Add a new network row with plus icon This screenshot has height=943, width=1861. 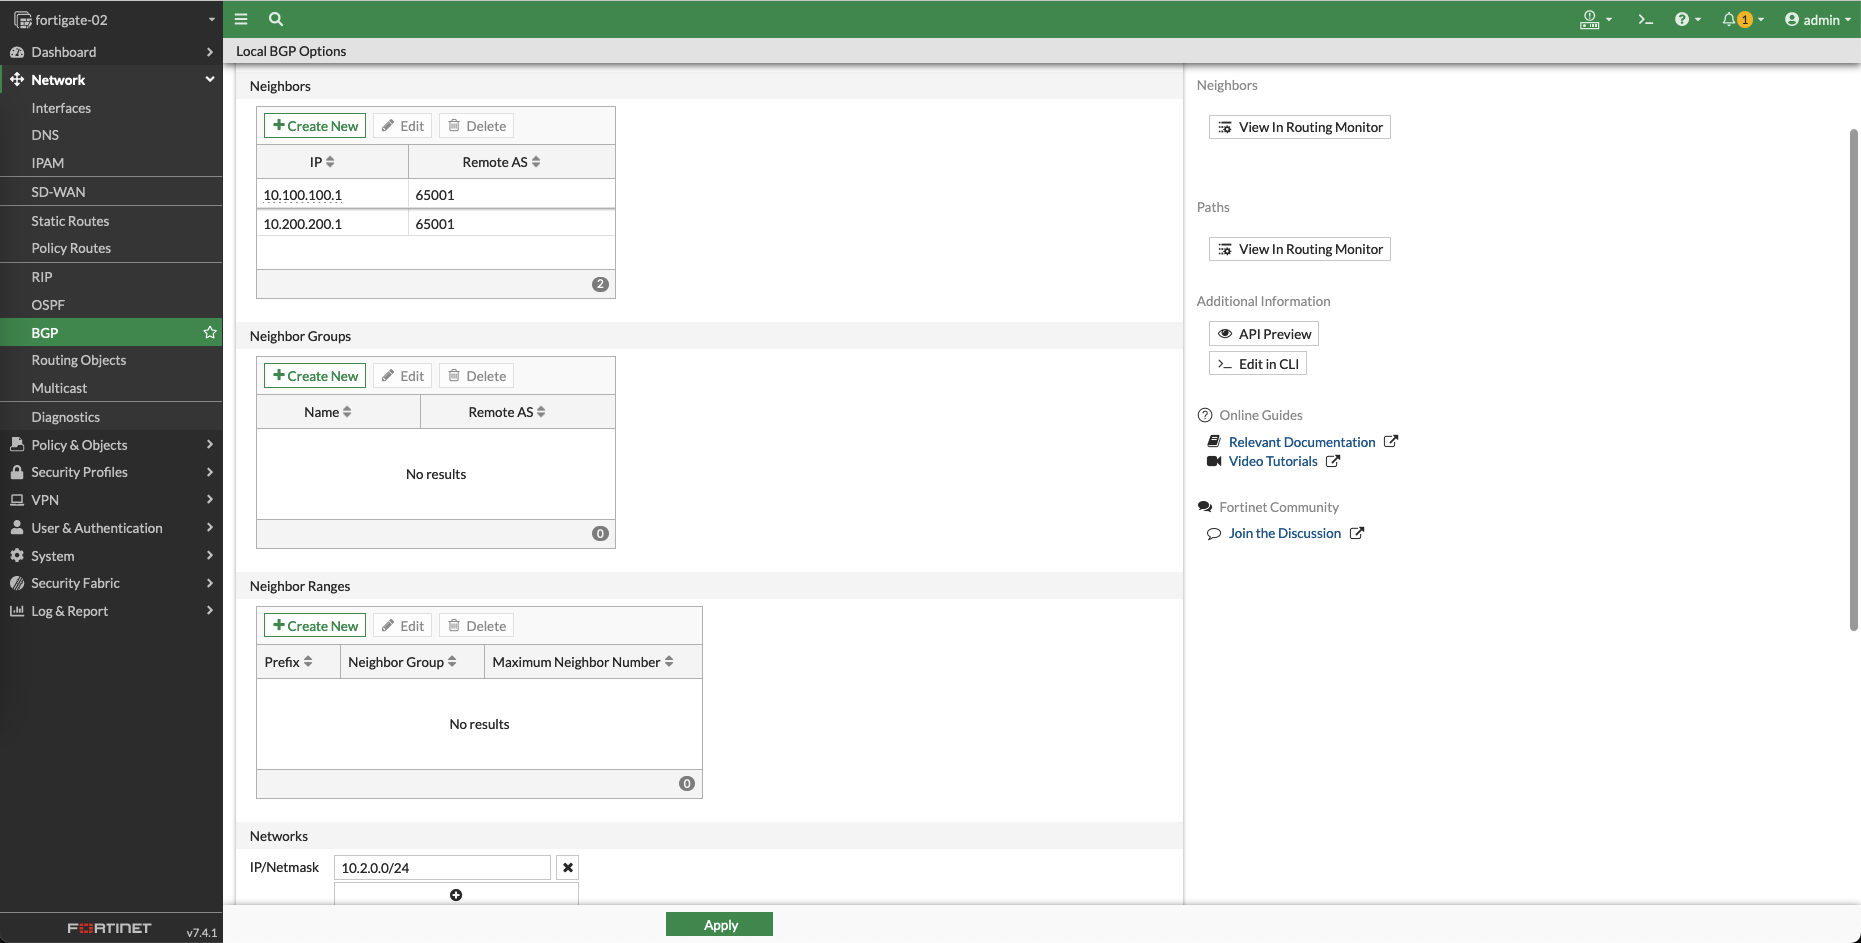point(456,895)
